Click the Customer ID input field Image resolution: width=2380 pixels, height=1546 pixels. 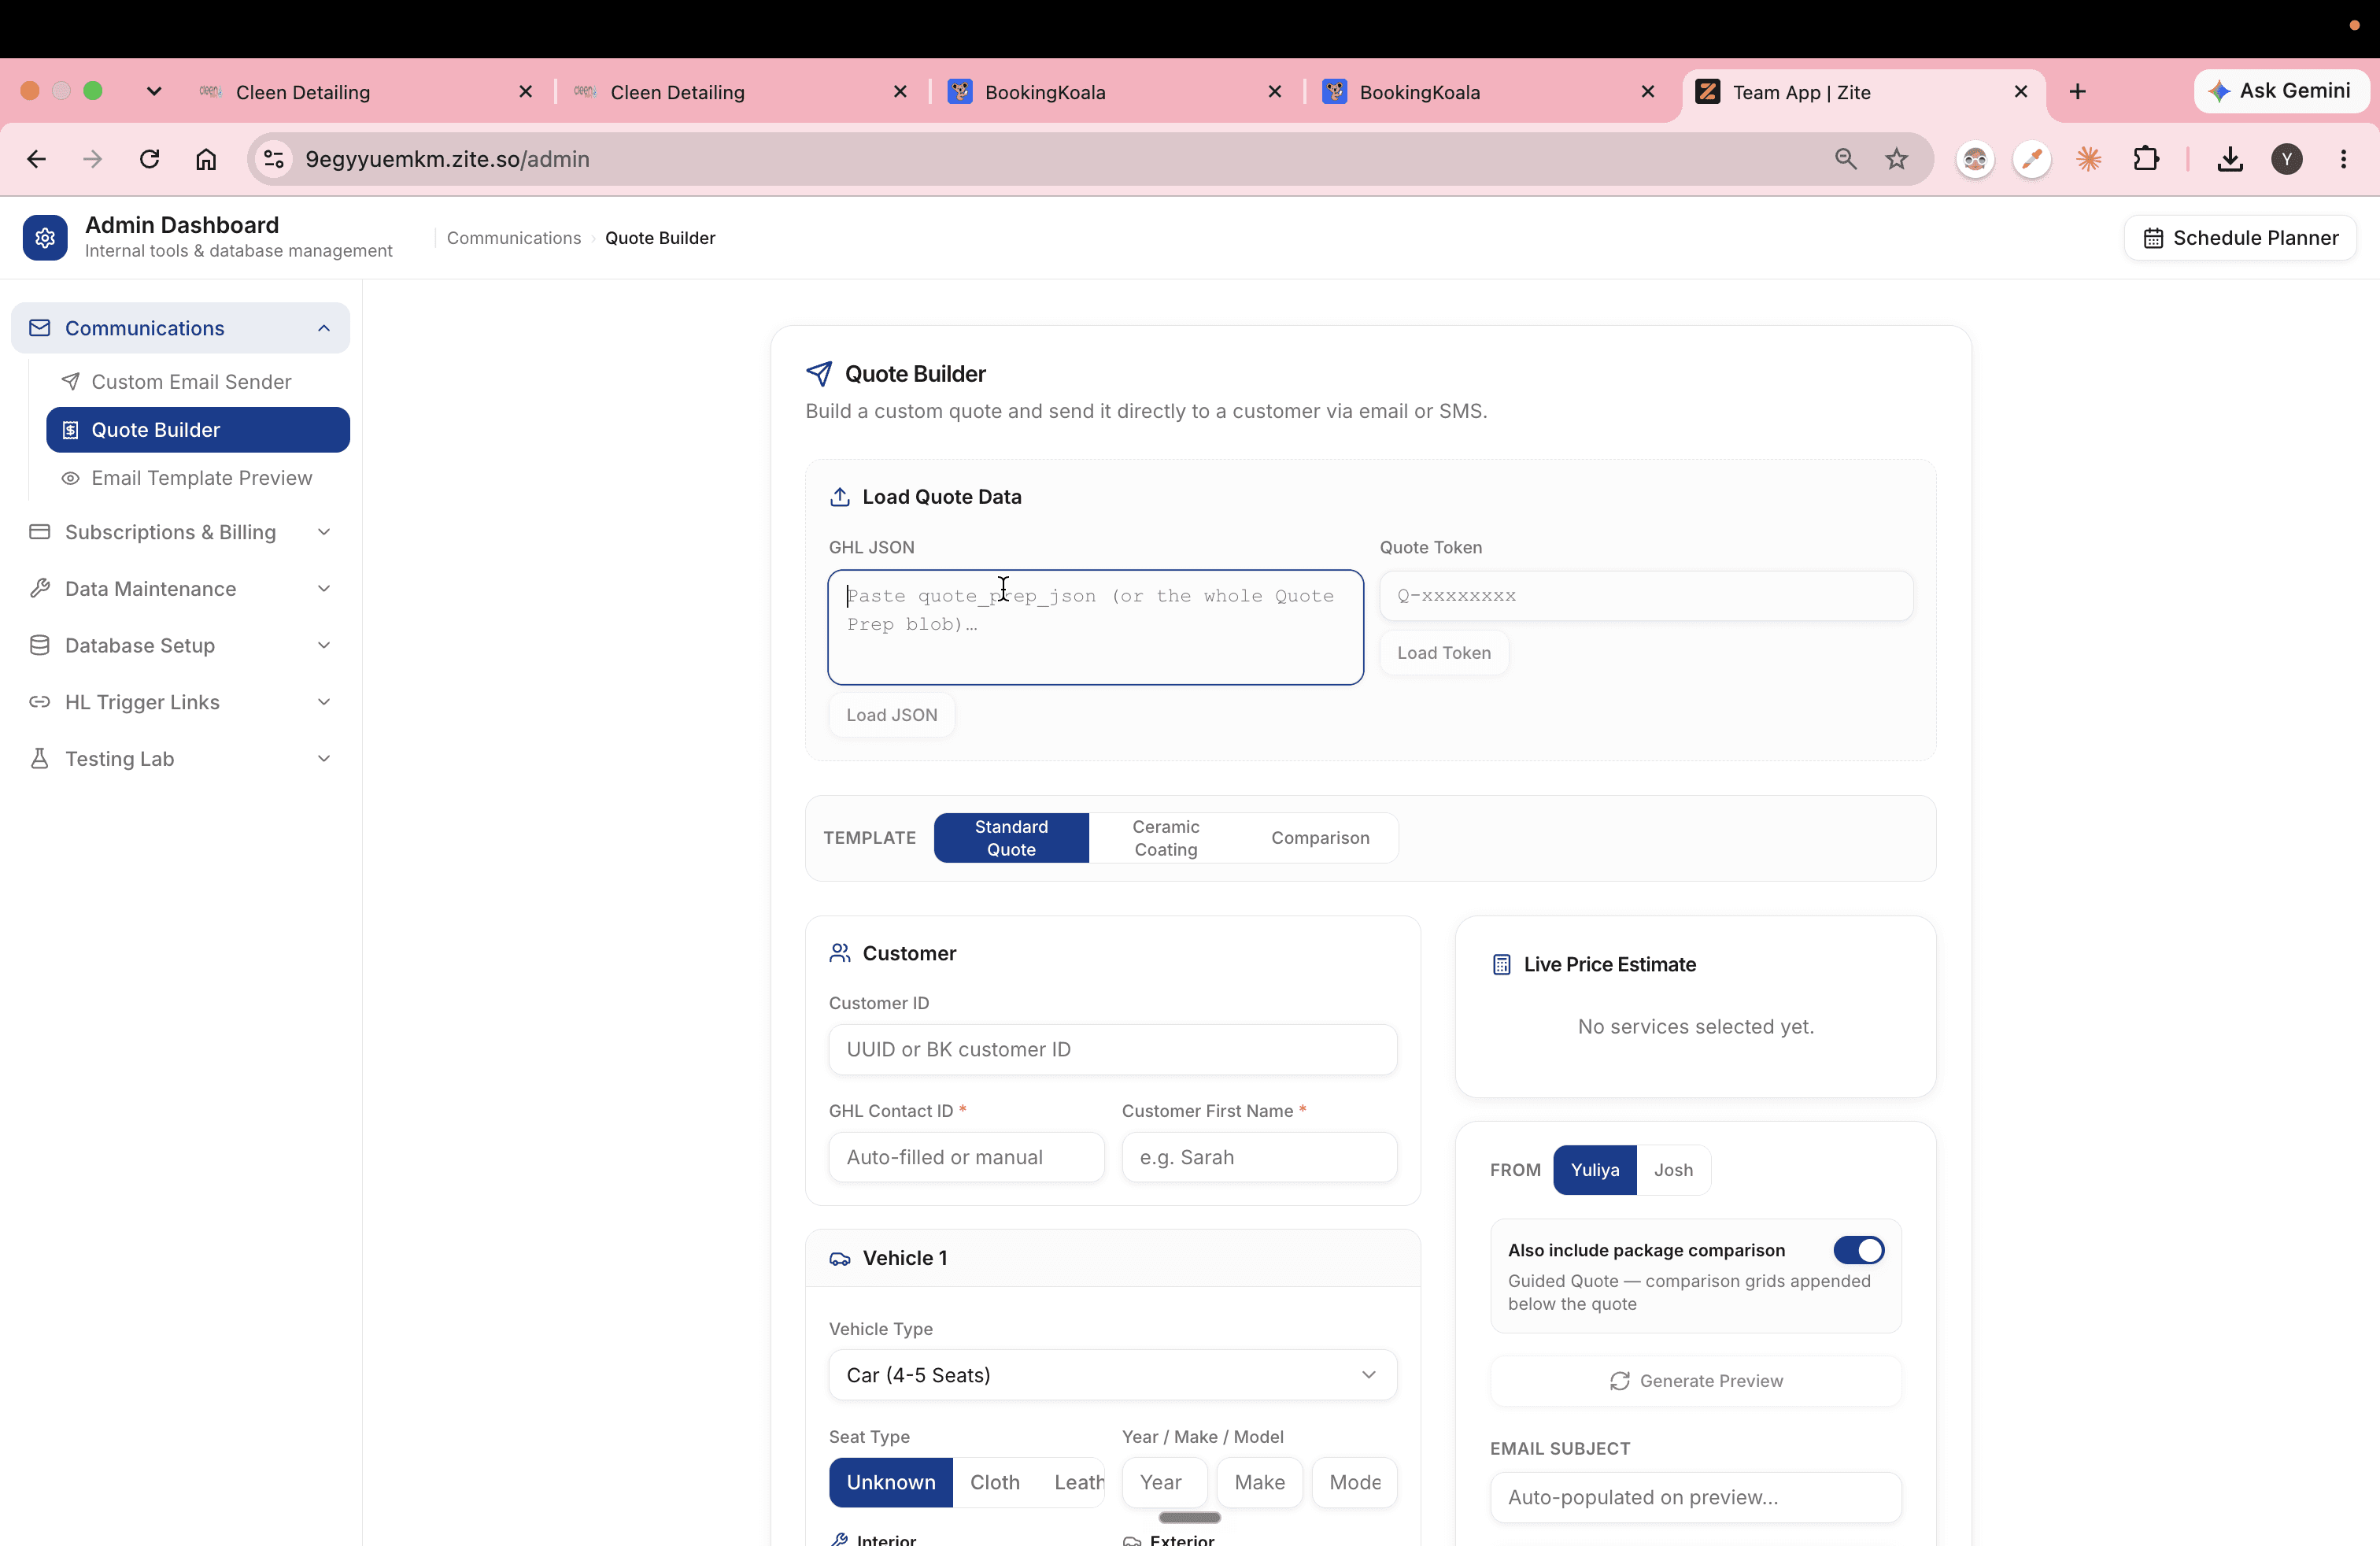tap(1112, 1050)
